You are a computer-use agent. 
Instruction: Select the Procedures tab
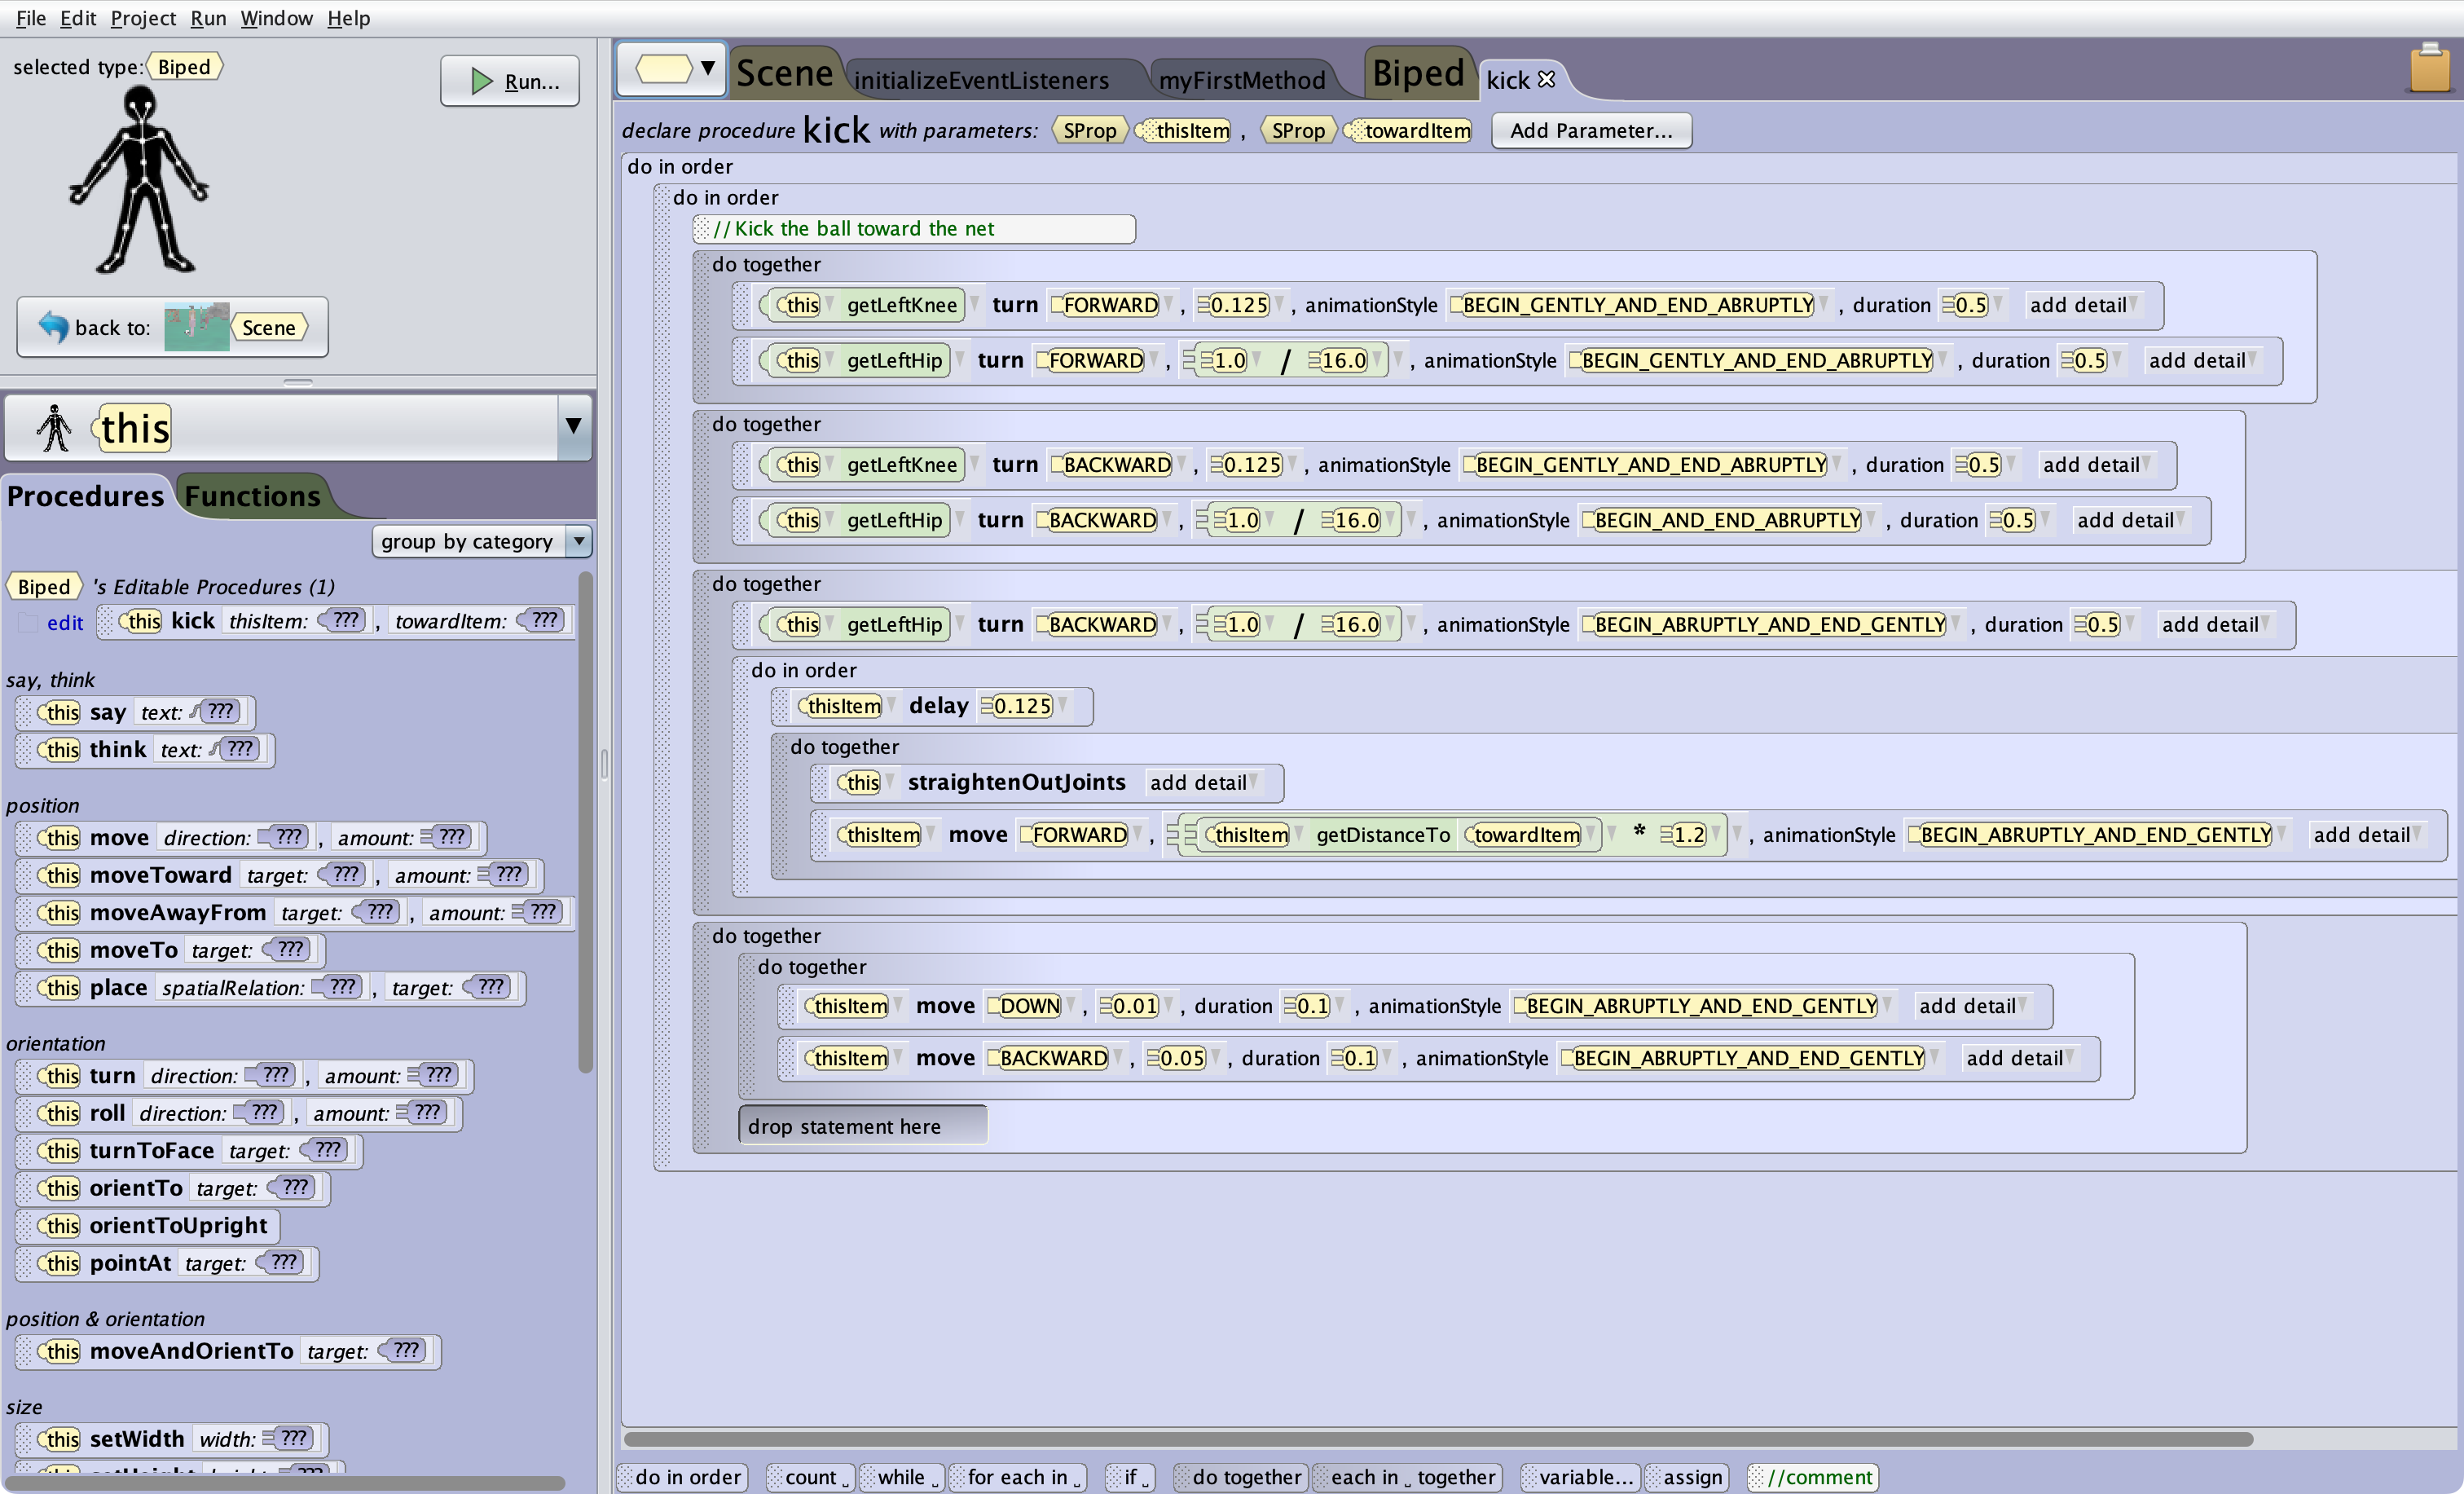click(85, 495)
